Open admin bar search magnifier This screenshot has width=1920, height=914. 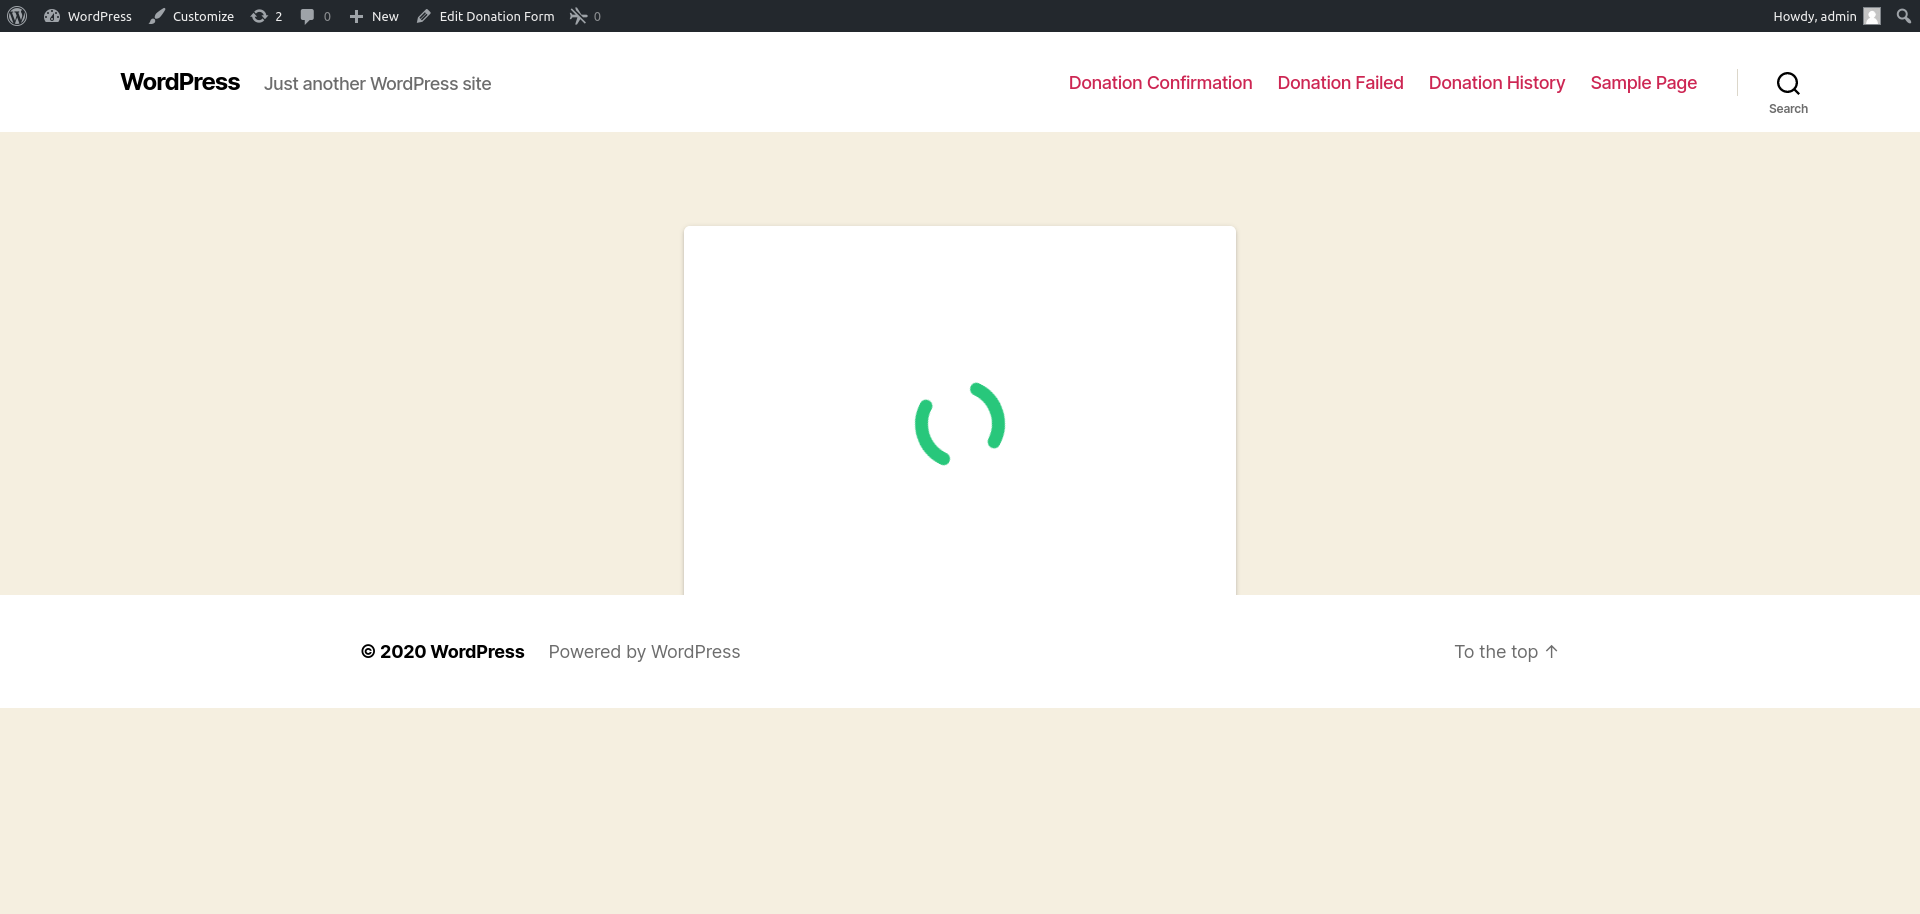click(1903, 16)
